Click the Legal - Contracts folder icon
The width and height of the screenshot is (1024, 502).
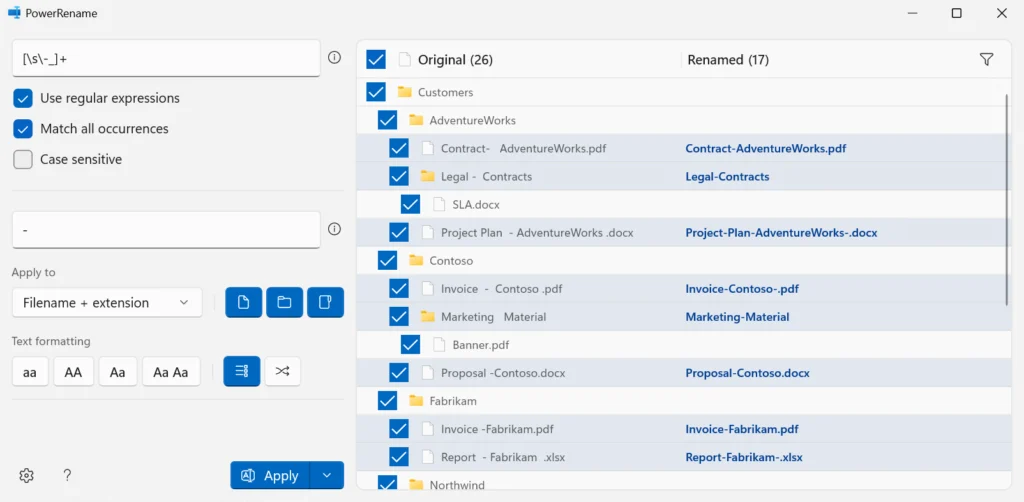(x=428, y=176)
